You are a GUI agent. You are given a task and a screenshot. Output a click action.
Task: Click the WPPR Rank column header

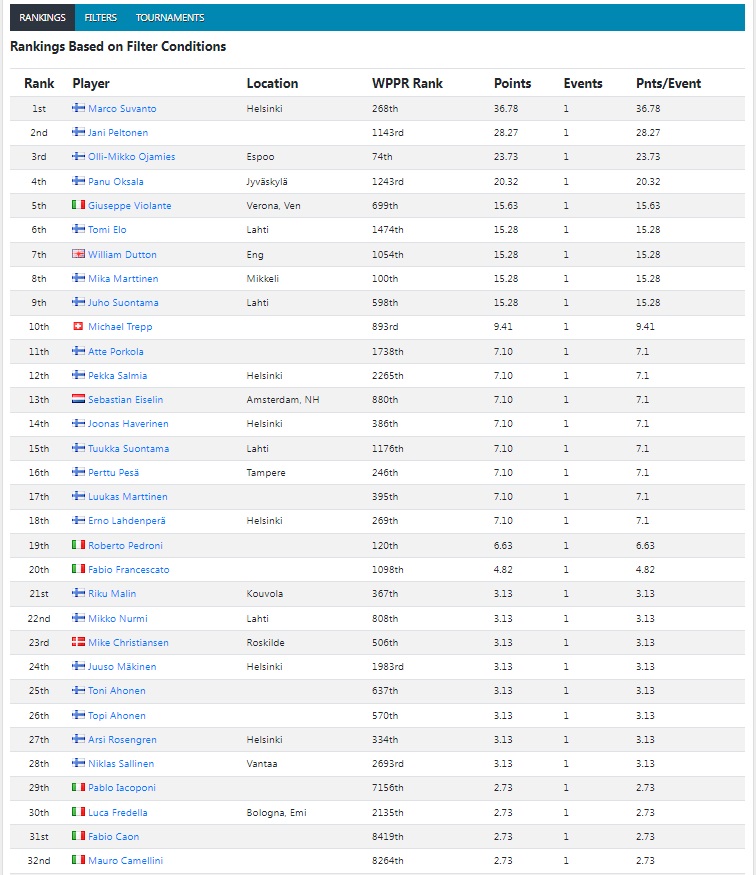[406, 83]
